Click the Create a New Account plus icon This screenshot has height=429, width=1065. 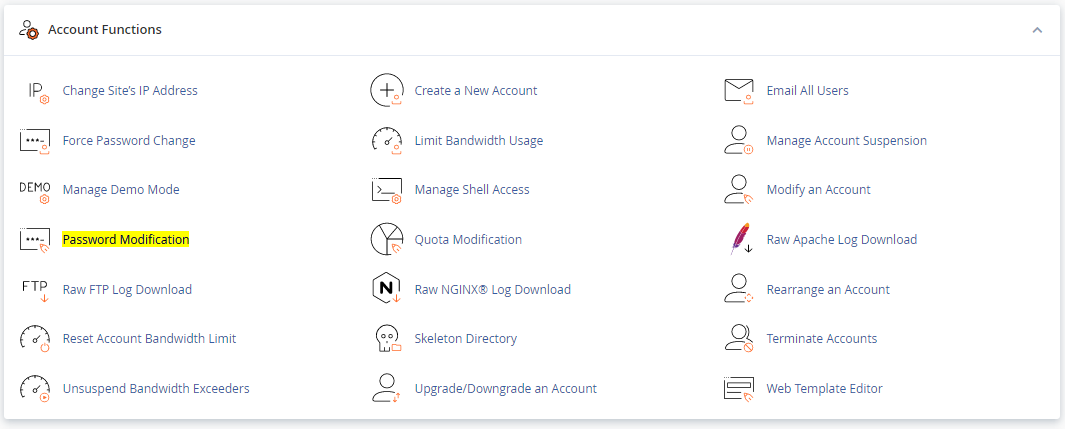pos(387,91)
